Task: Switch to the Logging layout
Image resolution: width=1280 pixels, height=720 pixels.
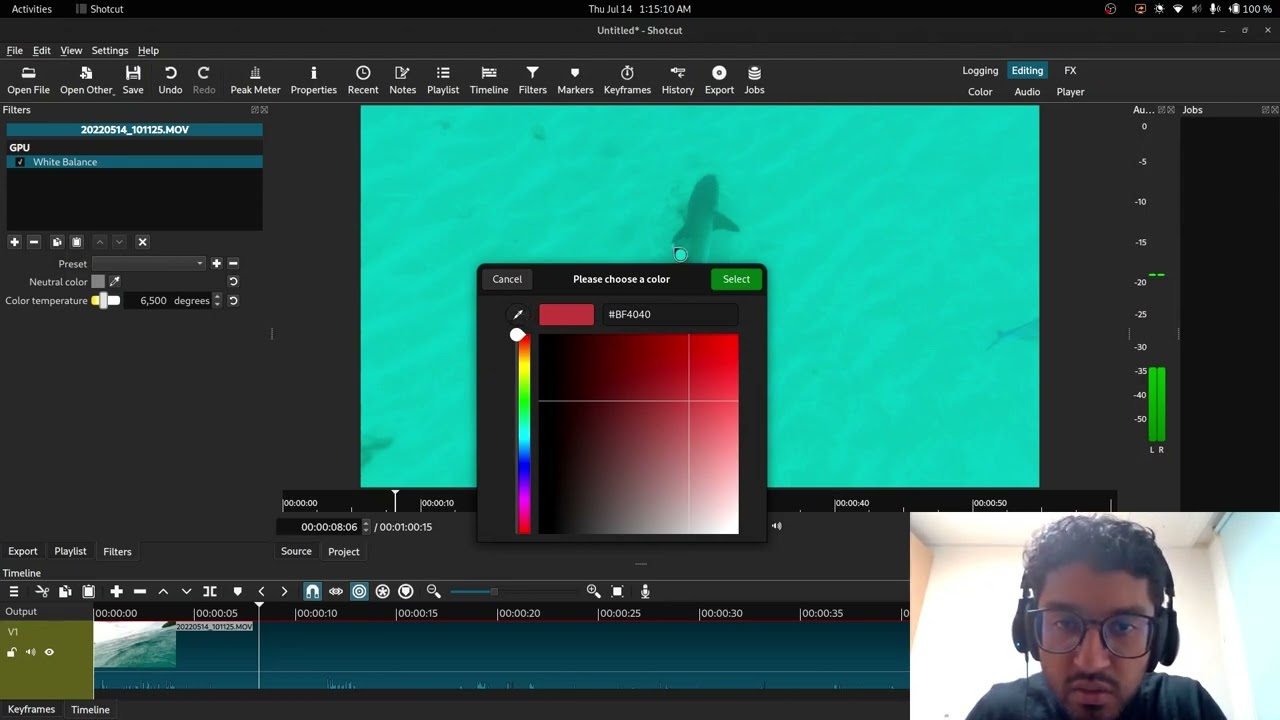Action: point(980,71)
